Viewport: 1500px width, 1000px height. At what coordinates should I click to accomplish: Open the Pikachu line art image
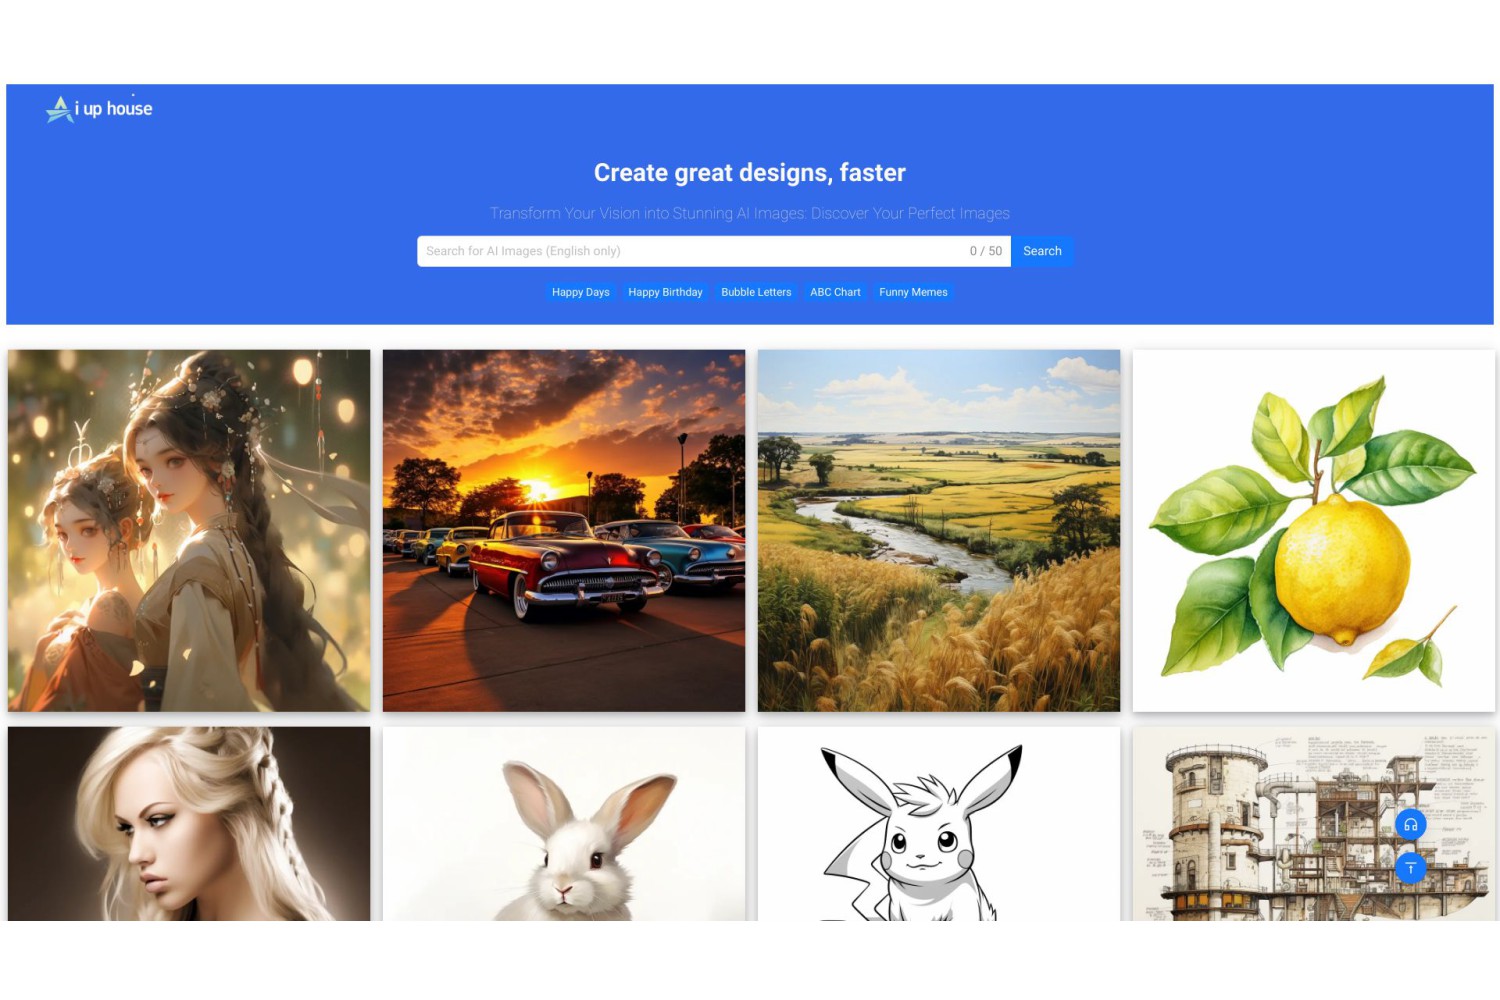(x=939, y=824)
